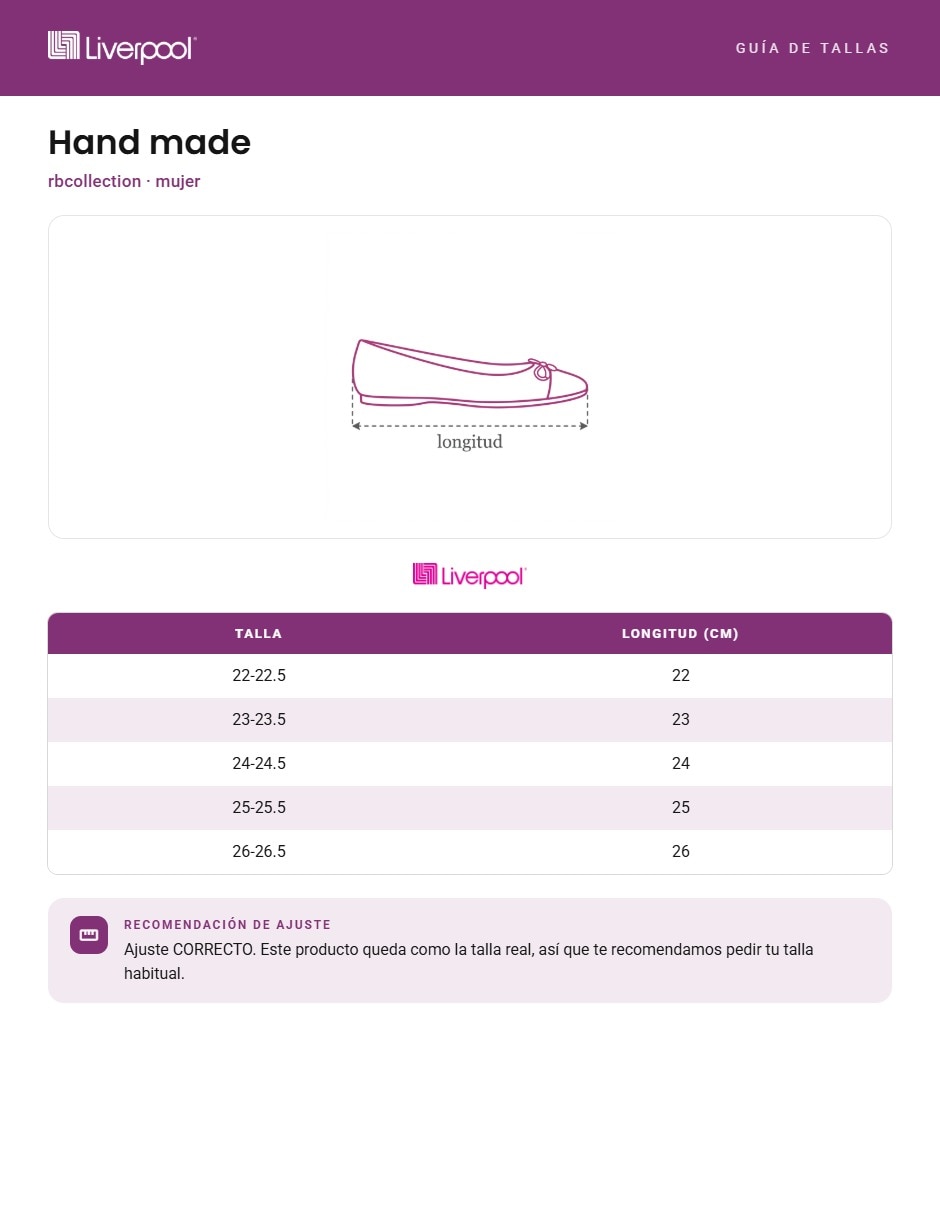Click the LONGITUD (CM) column header

pos(681,633)
